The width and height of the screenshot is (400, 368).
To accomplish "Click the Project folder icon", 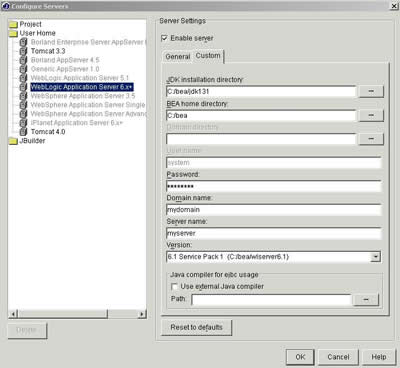I will (13, 24).
